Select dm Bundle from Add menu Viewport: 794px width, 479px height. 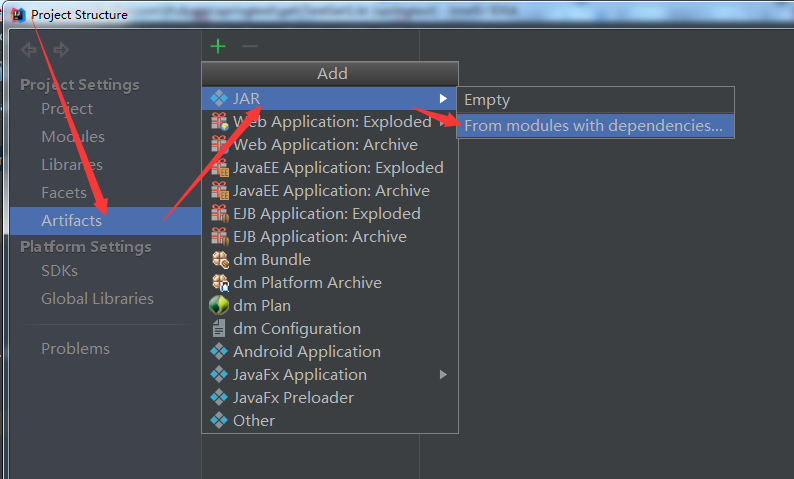tap(330, 260)
